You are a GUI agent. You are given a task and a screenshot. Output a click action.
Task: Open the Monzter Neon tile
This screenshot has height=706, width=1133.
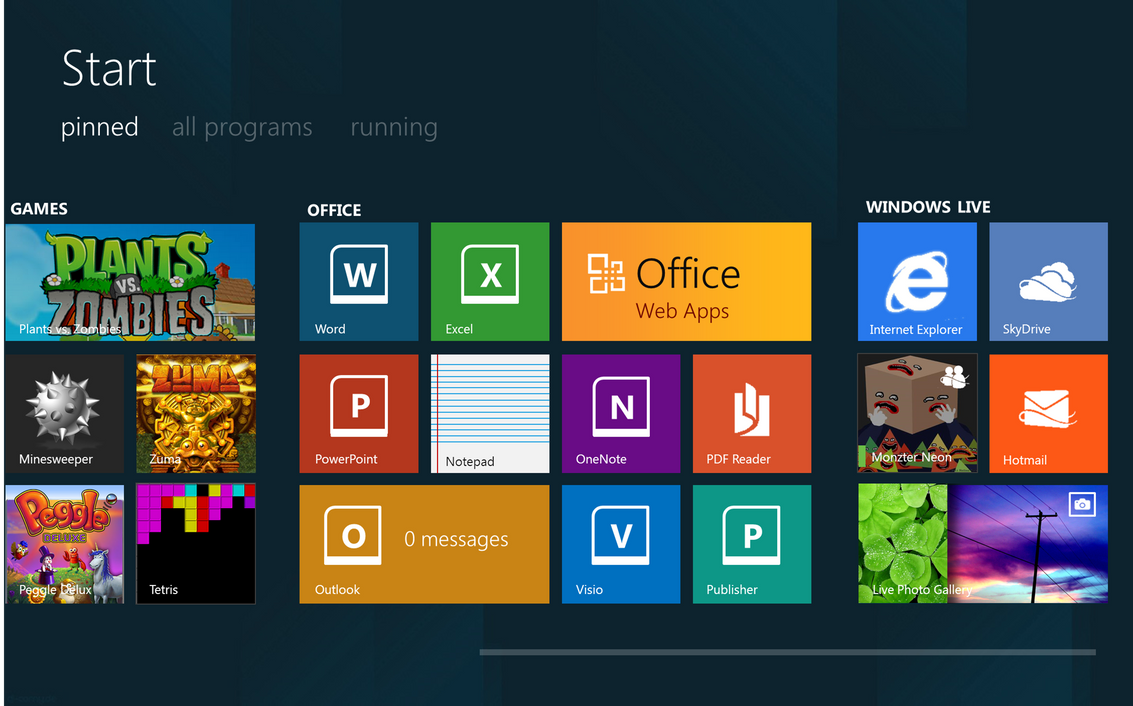pos(917,413)
